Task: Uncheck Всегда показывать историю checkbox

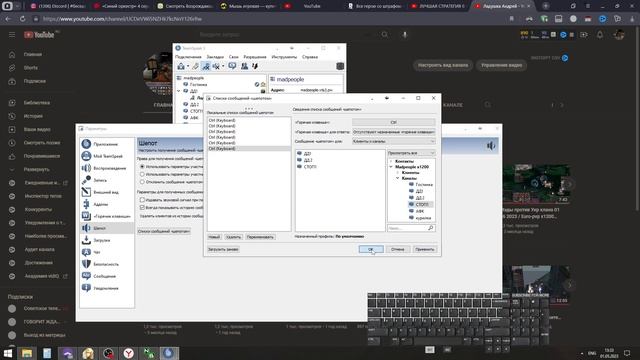Action: 142,207
